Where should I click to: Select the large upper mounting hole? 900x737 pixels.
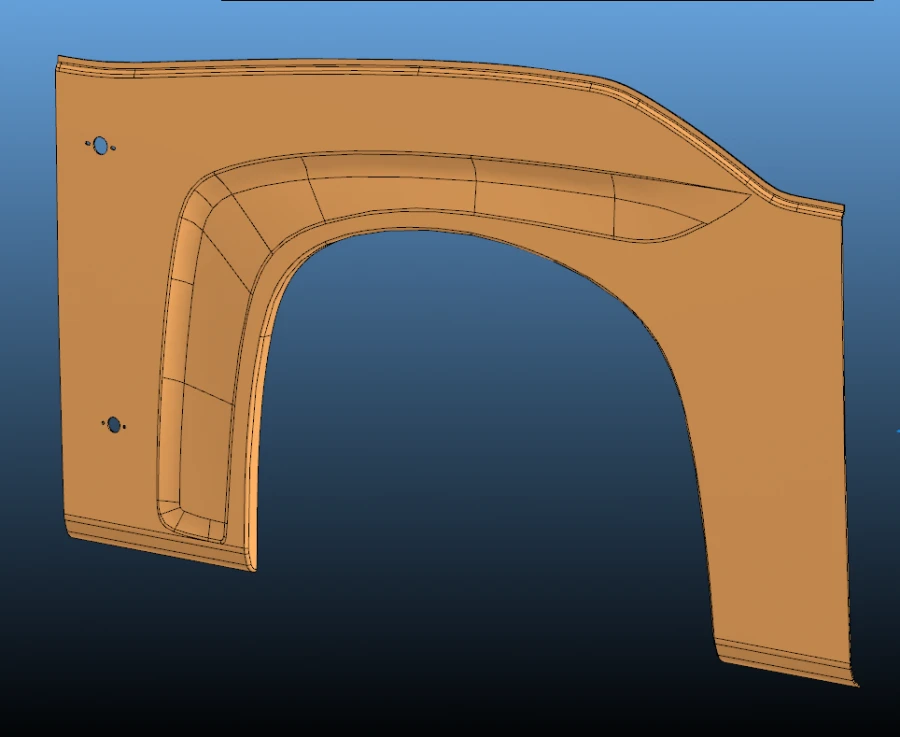pyautogui.click(x=100, y=145)
